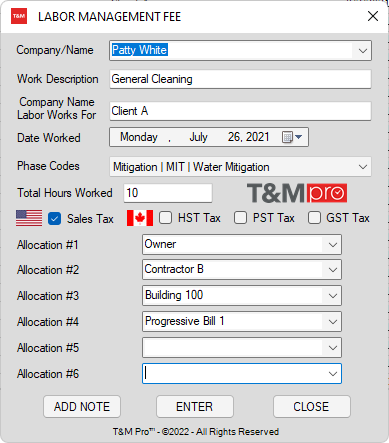The image size is (389, 443).
Task: Open Allocation #4 Progressive Bill 1 dropdown
Action: click(x=332, y=322)
